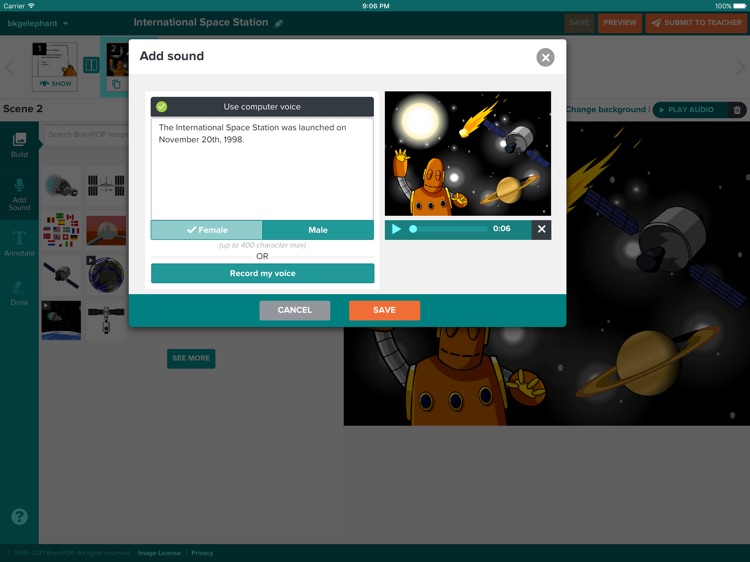
Task: Pick the country flags image thumbnail
Action: coord(61,230)
